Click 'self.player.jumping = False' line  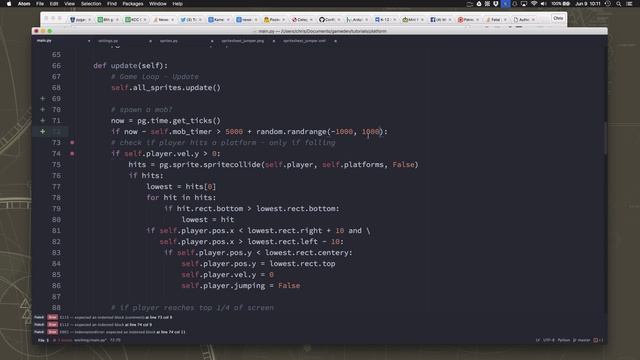241,286
